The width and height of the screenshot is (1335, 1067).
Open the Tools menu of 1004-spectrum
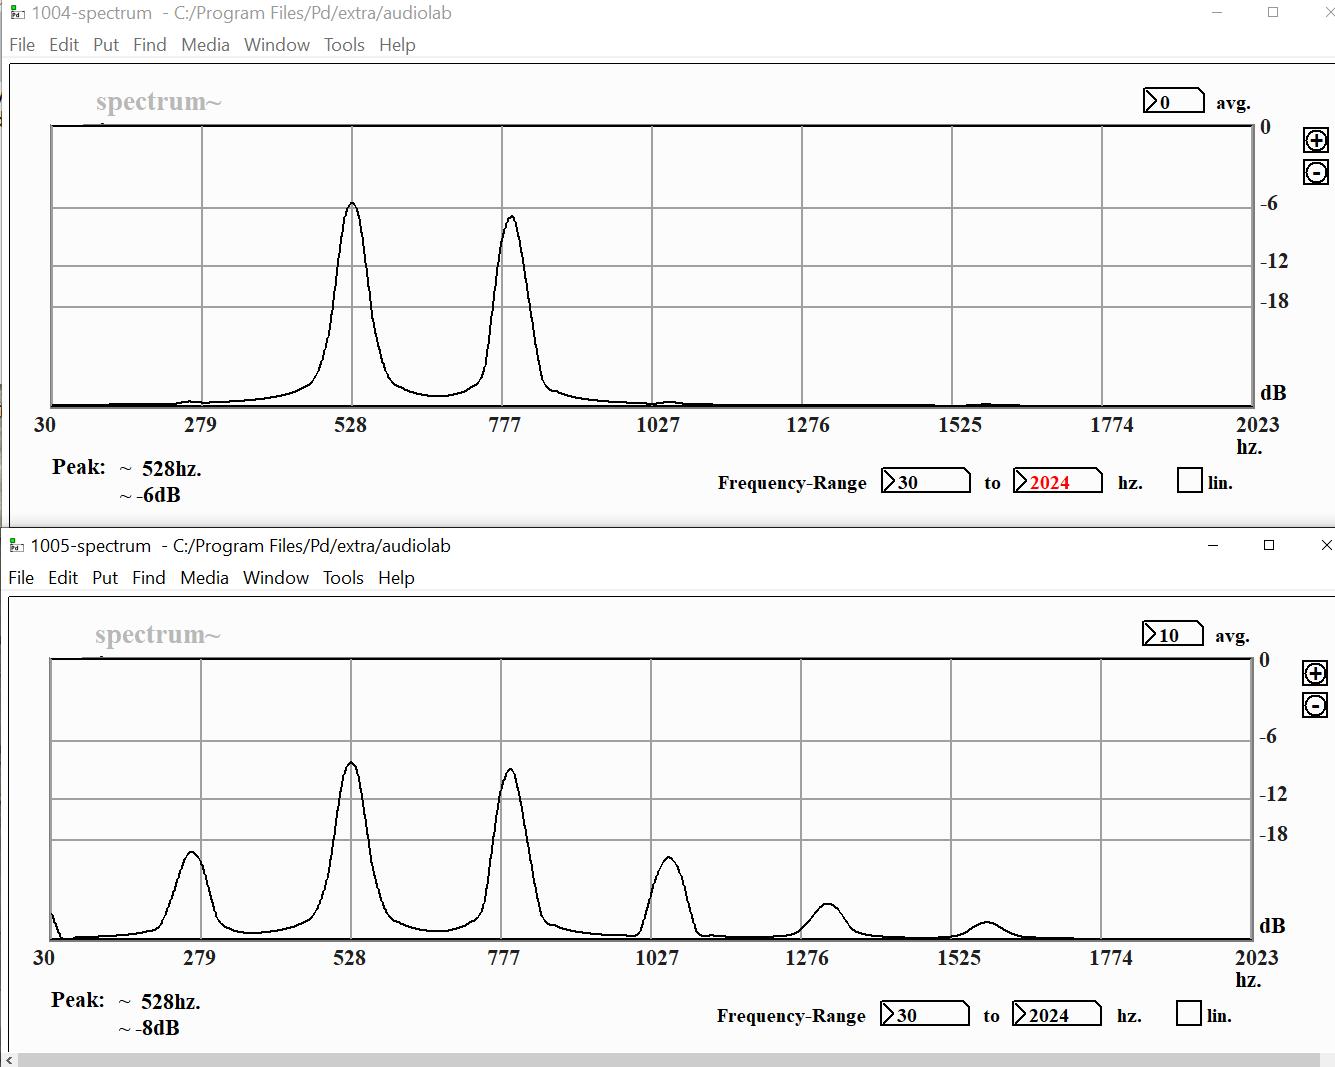[x=344, y=45]
